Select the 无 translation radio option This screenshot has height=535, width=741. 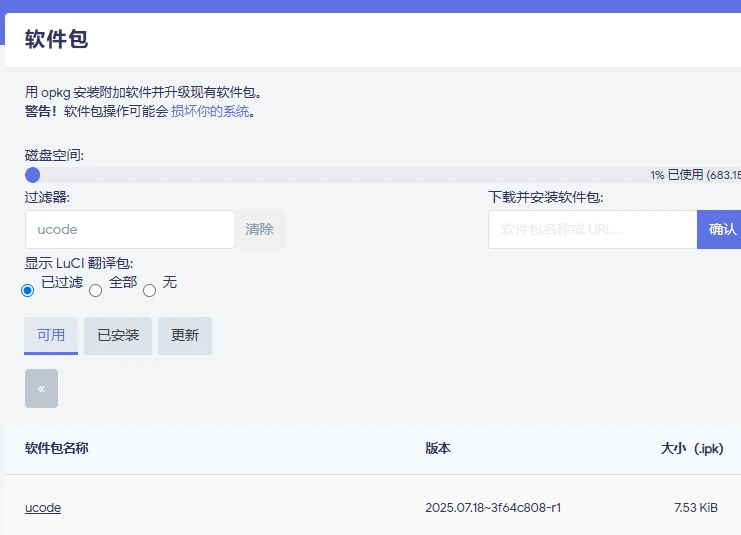click(x=150, y=291)
